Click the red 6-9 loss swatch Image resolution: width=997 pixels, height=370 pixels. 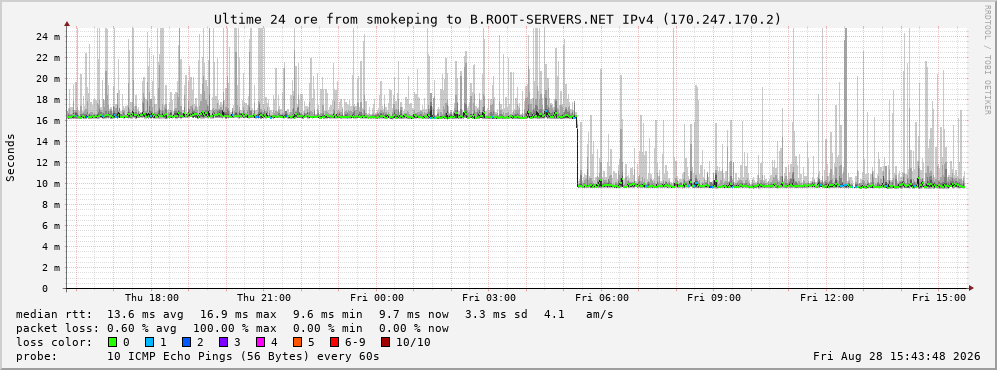coord(334,342)
